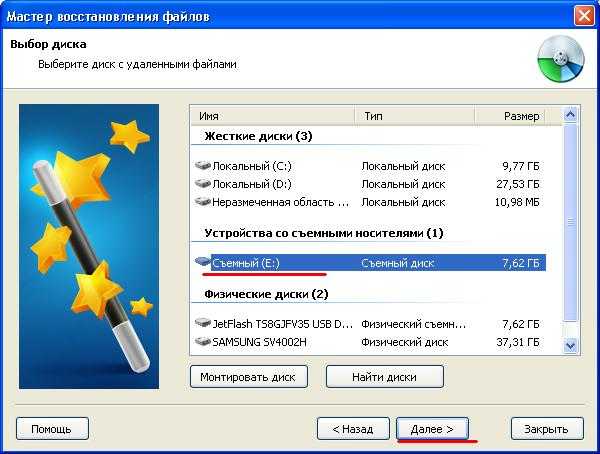Click the Физический диск type cell for SAMSUNG
600x454 pixels.
pos(404,342)
